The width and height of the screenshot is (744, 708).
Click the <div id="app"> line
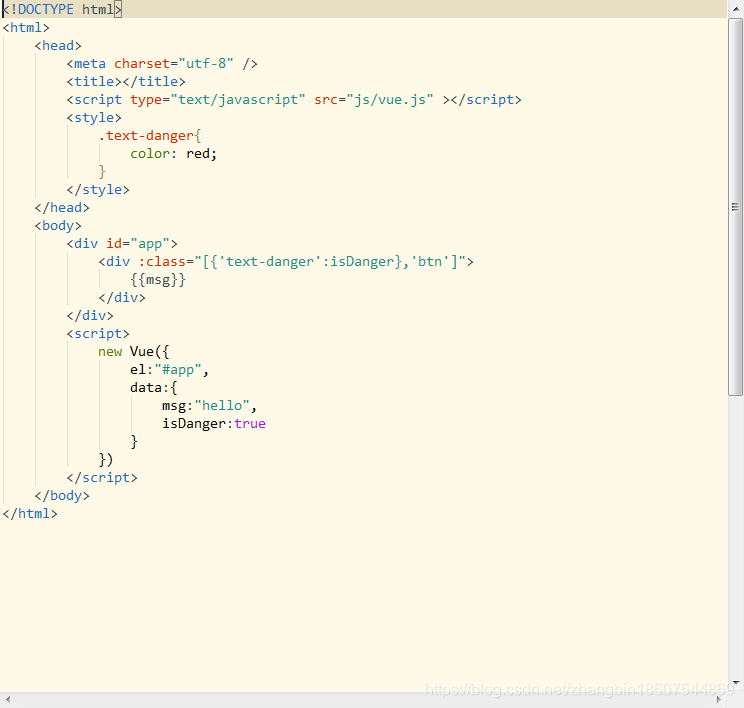122,244
